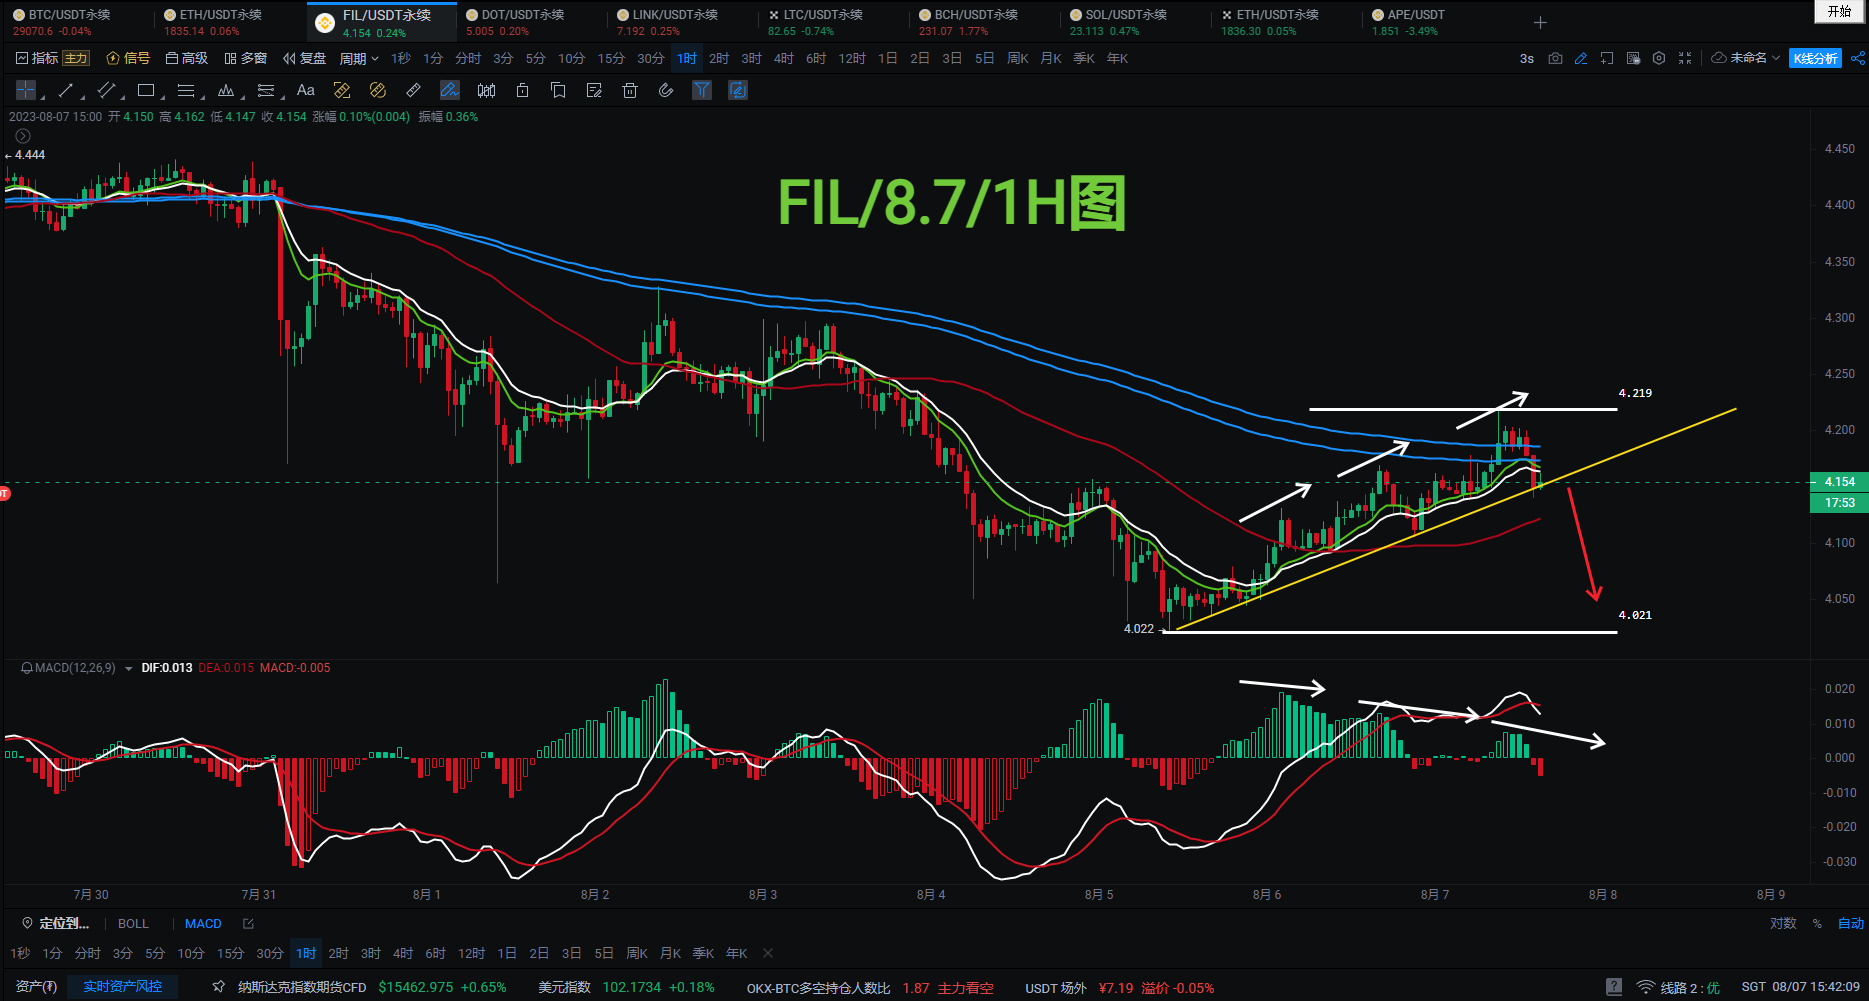1869x1001 pixels.
Task: Open the 周期 period dropdown
Action: pyautogui.click(x=359, y=58)
